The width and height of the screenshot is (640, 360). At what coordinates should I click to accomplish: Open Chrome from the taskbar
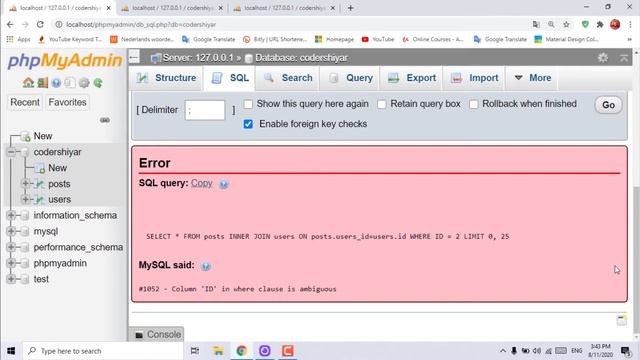[x=241, y=351]
